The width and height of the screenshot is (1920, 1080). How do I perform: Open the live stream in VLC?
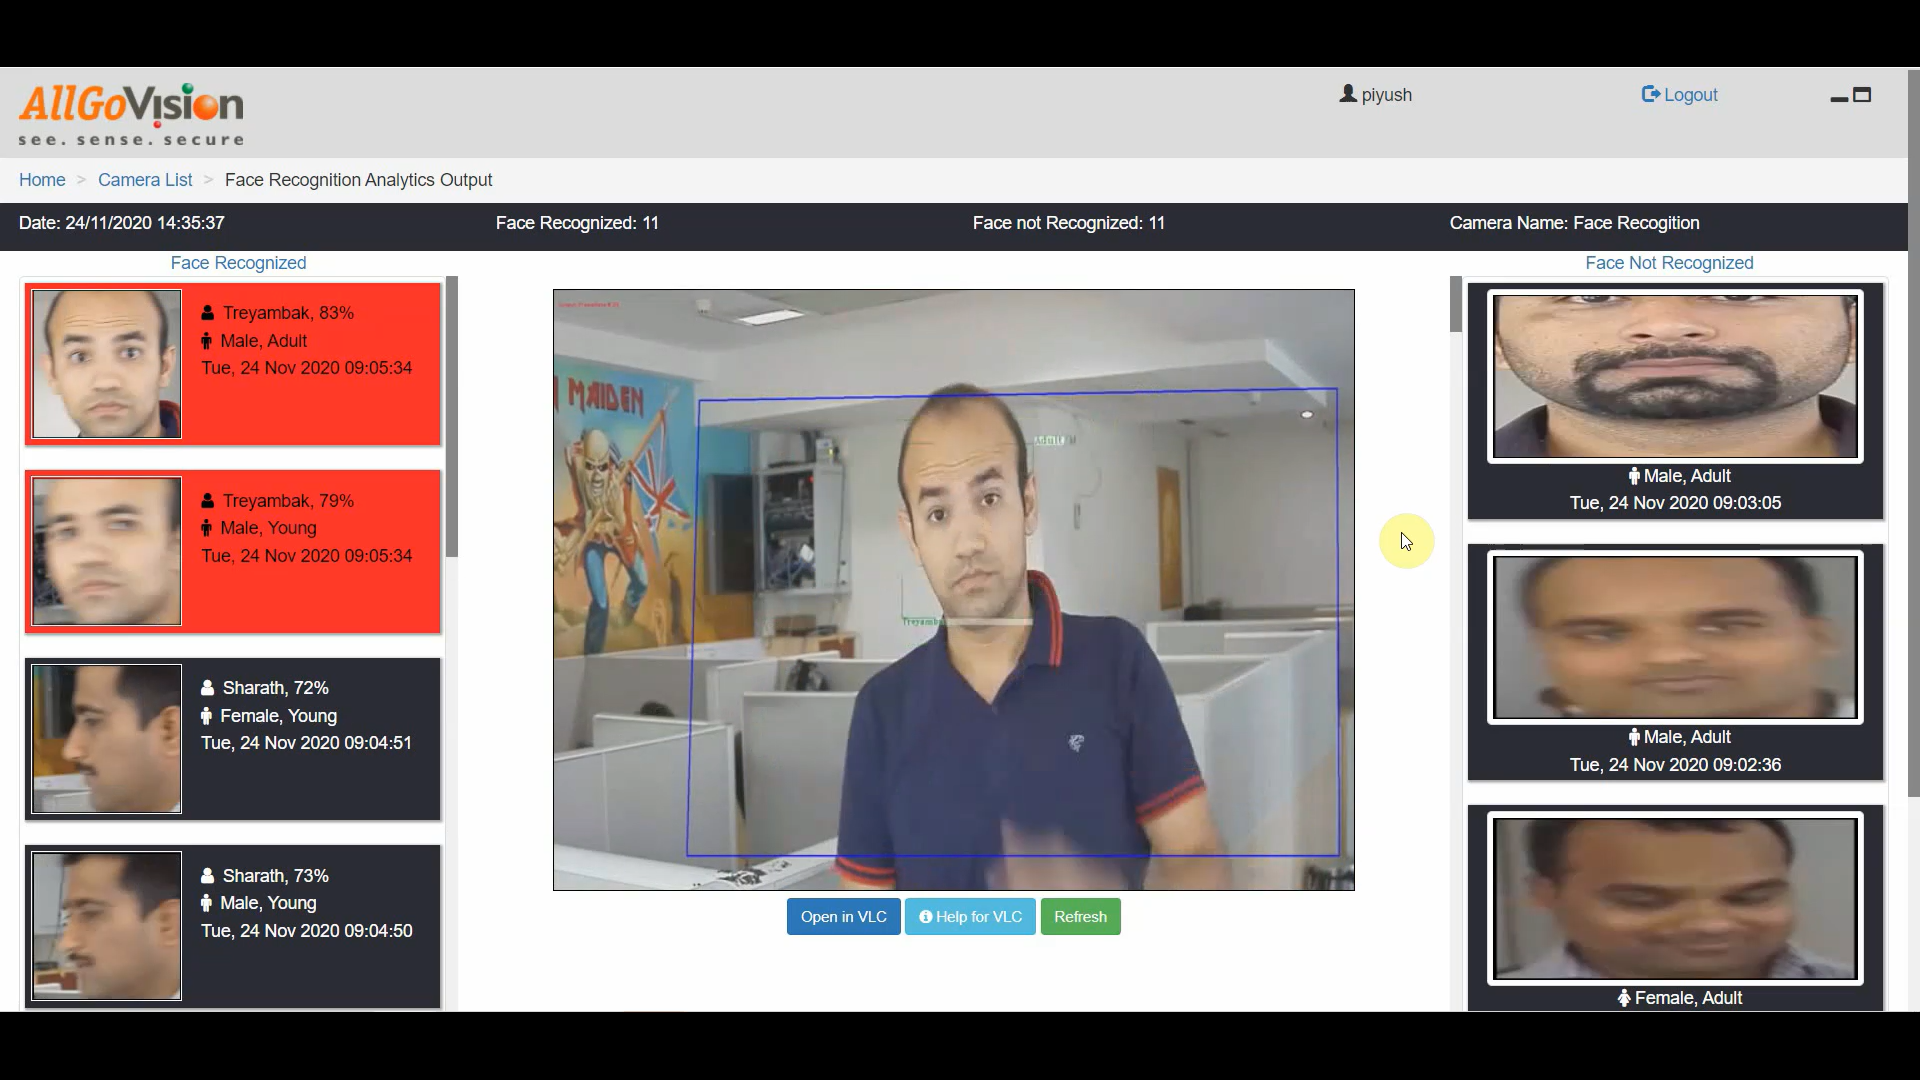point(843,917)
